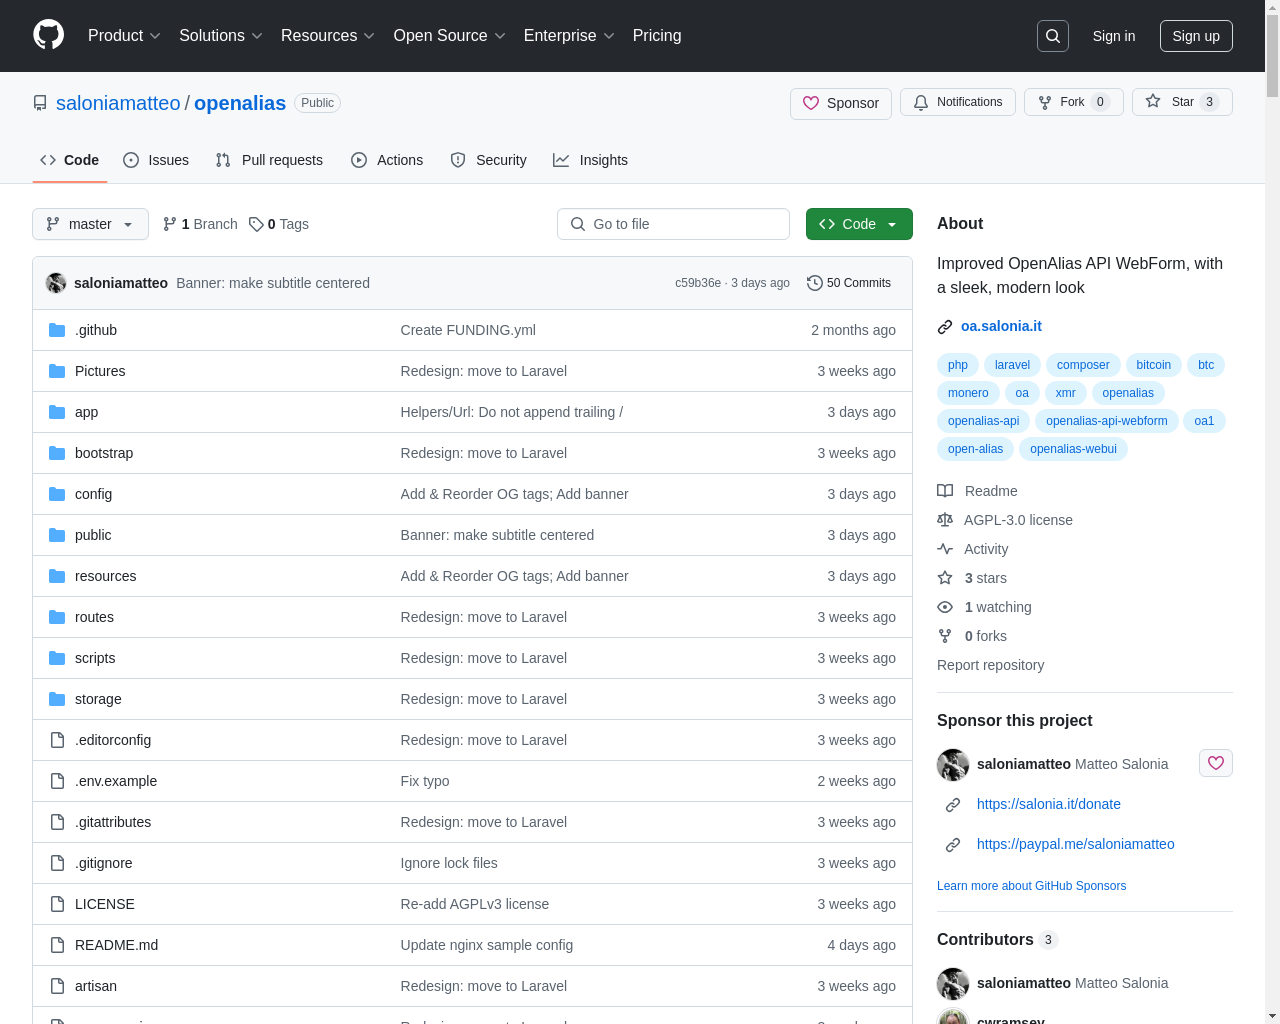Switch to the Security tab
This screenshot has height=1024, width=1280.
click(x=488, y=160)
